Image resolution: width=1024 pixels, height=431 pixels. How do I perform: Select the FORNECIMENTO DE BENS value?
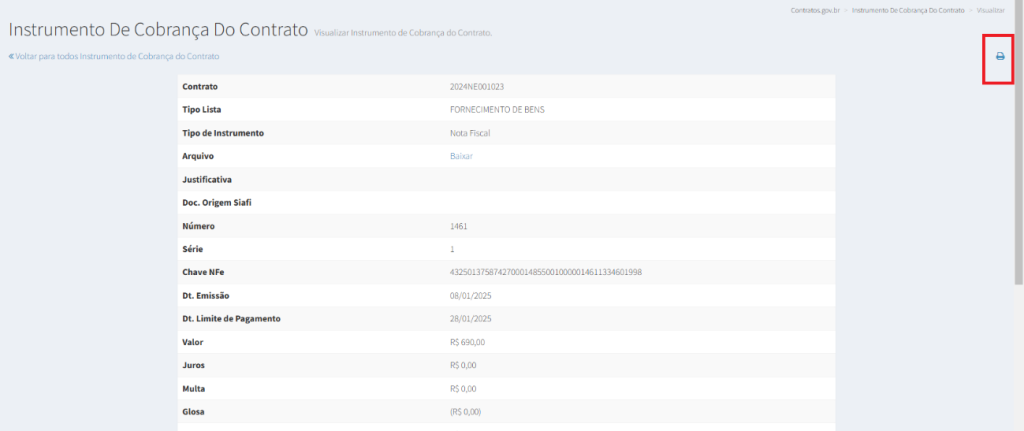pyautogui.click(x=498, y=109)
